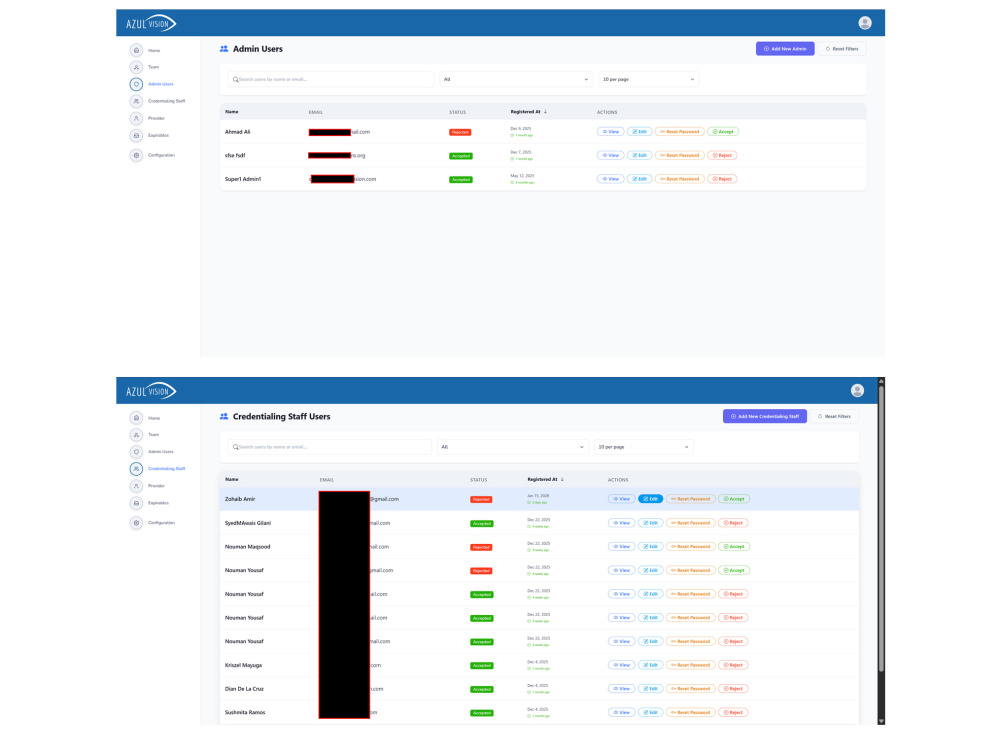Image resolution: width=1000 pixels, height=750 pixels.
Task: Click Edit for sfse fsdf
Action: tap(640, 156)
